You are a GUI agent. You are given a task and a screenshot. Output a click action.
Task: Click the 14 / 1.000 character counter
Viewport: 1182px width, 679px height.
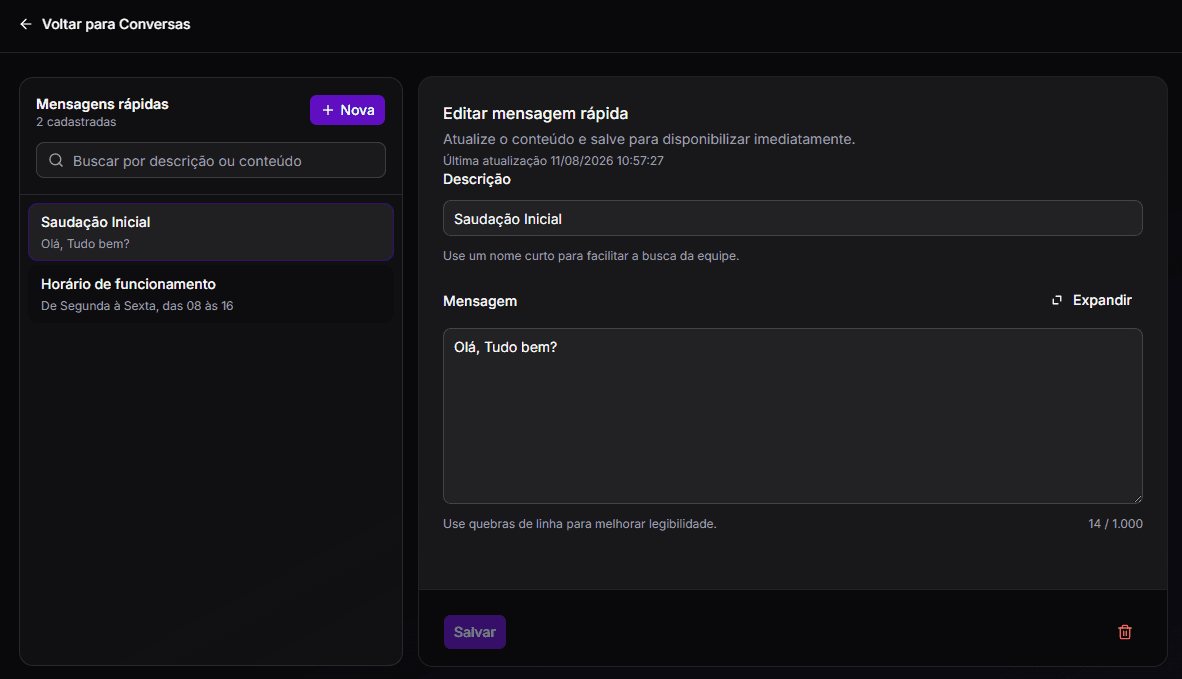click(x=1115, y=524)
